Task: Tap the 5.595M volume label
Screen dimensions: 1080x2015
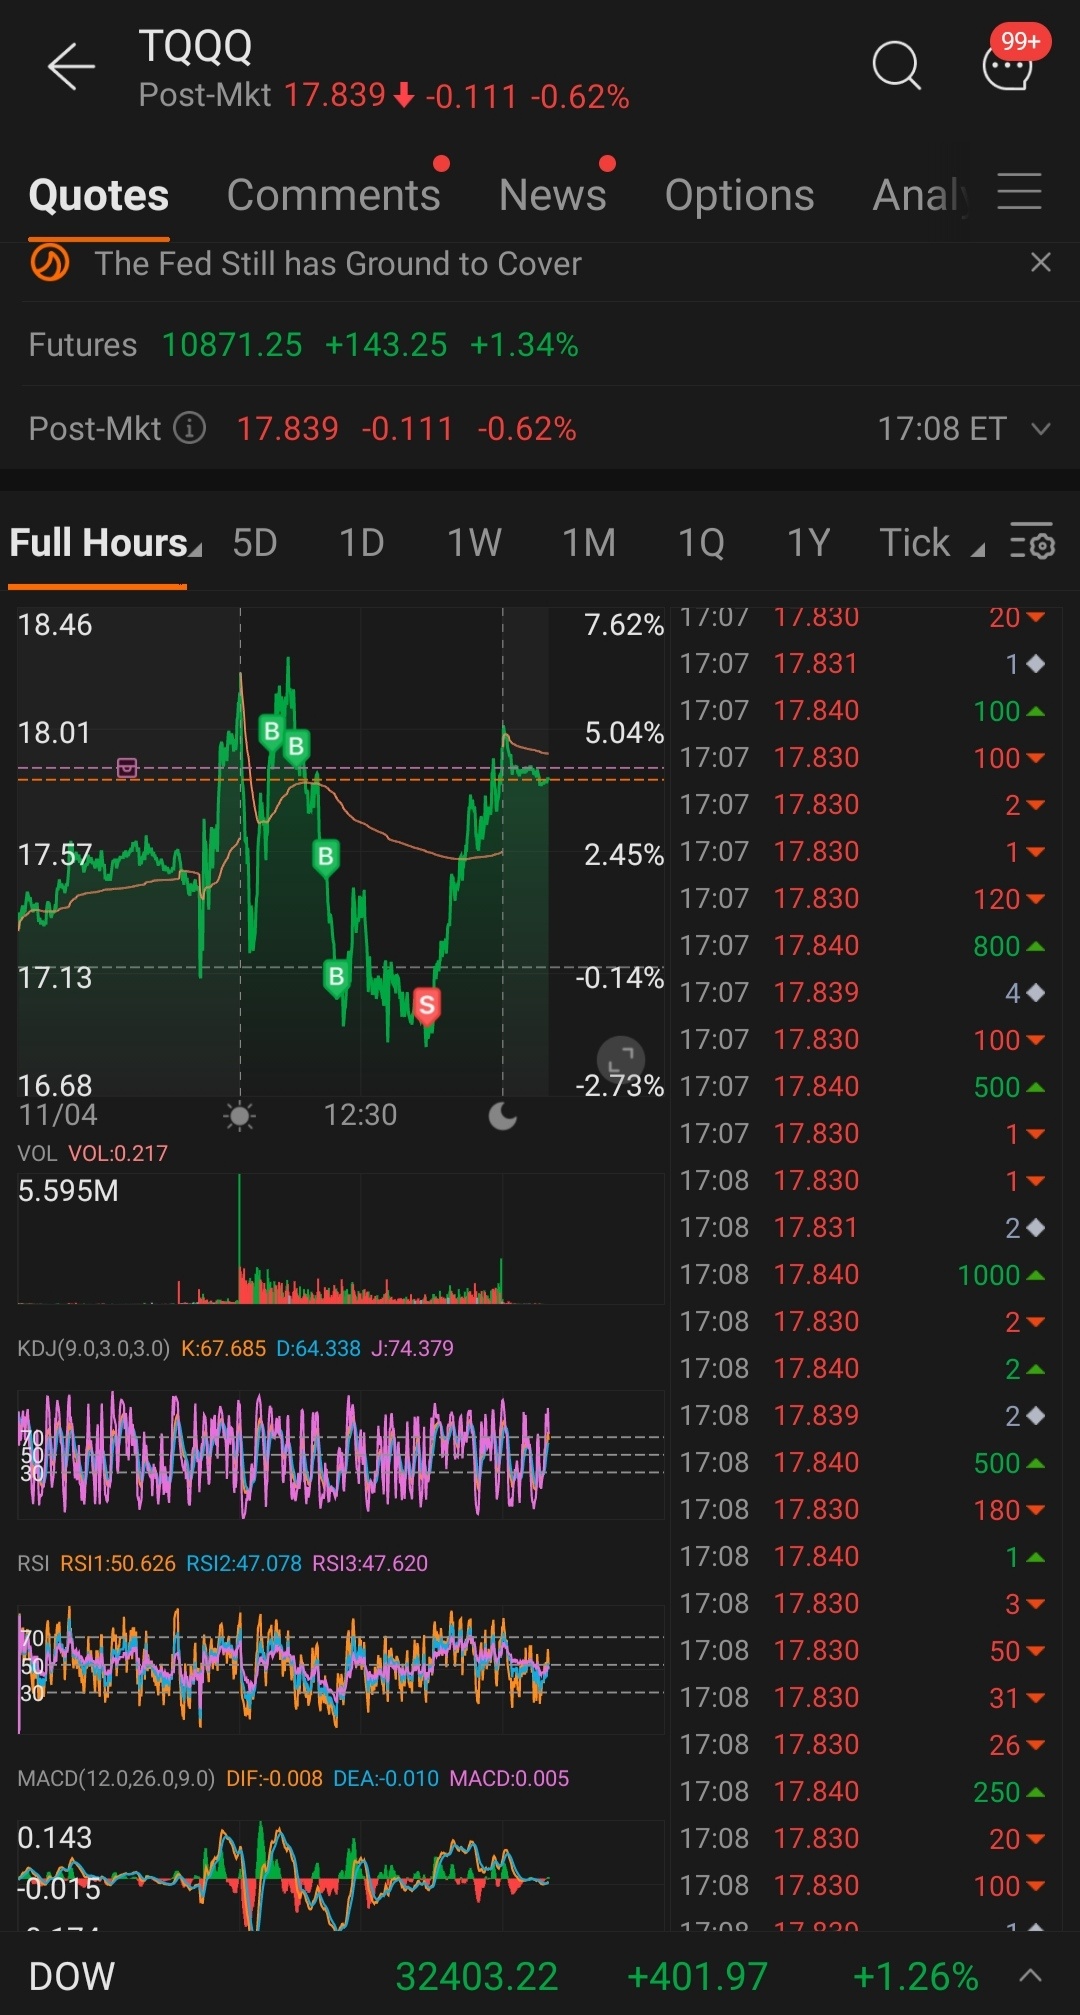Action: pos(68,1191)
